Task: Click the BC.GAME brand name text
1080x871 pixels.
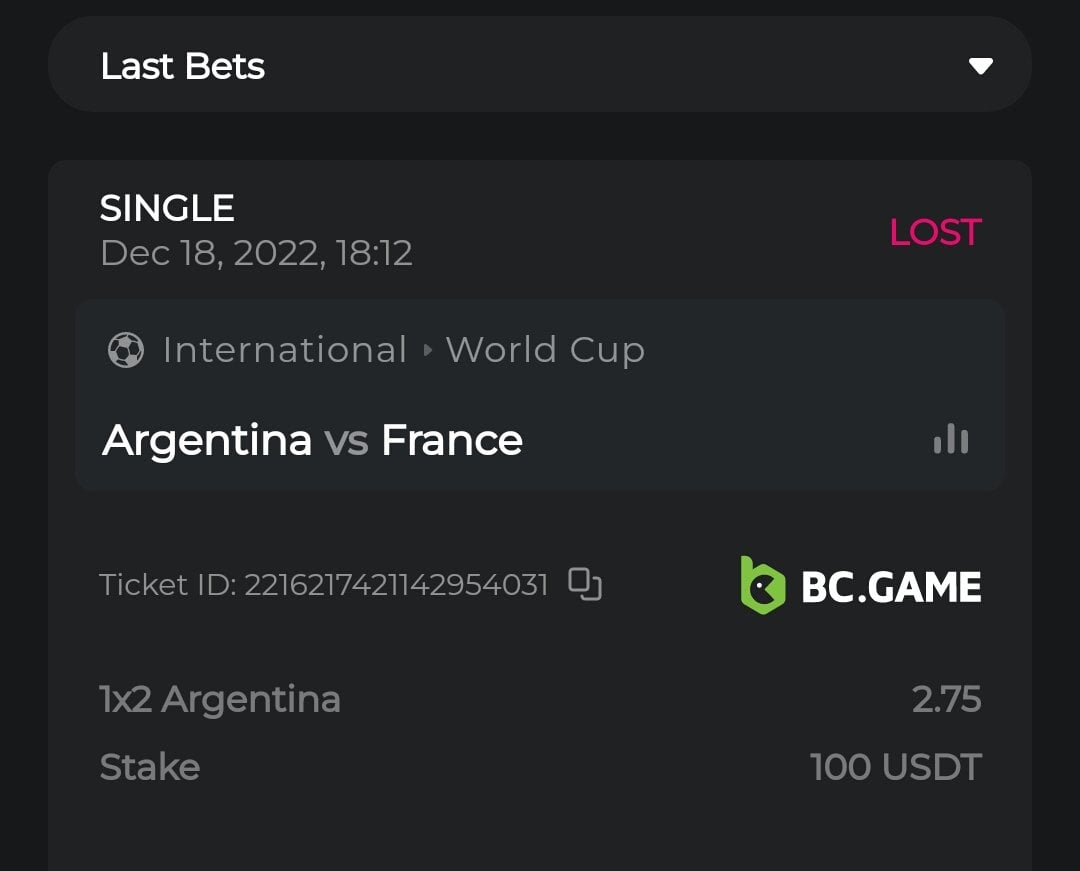Action: coord(891,587)
